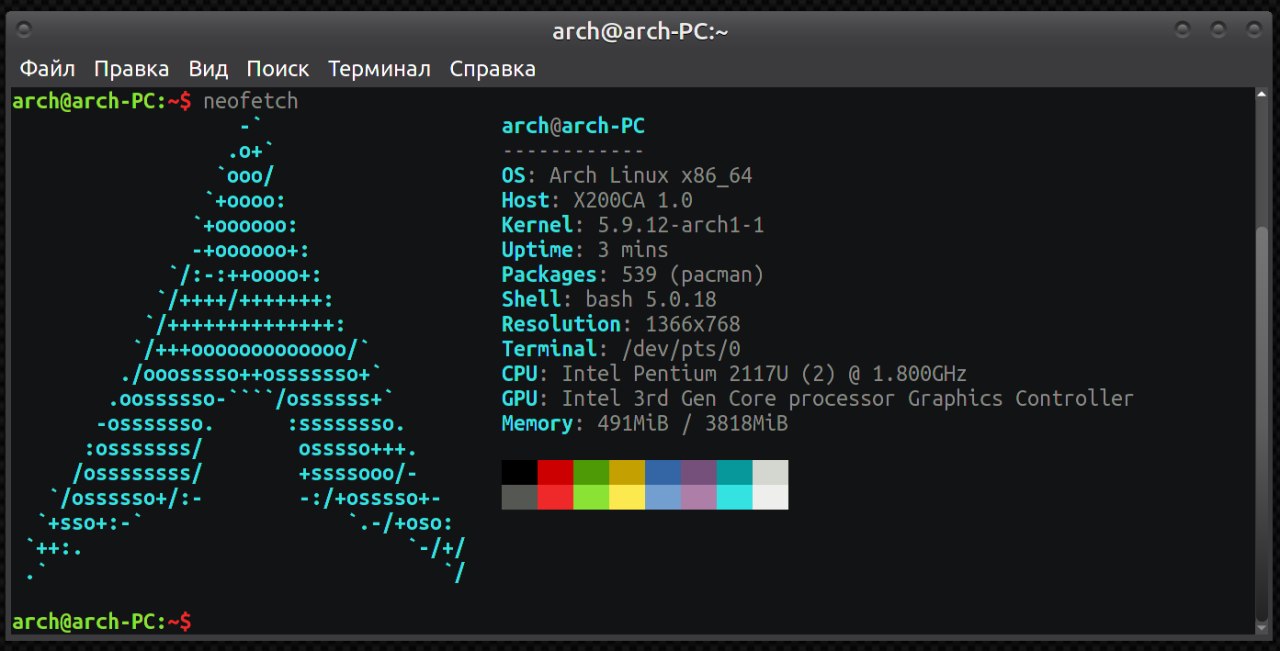This screenshot has width=1280, height=651.
Task: Open the Справка menu
Action: (x=492, y=69)
